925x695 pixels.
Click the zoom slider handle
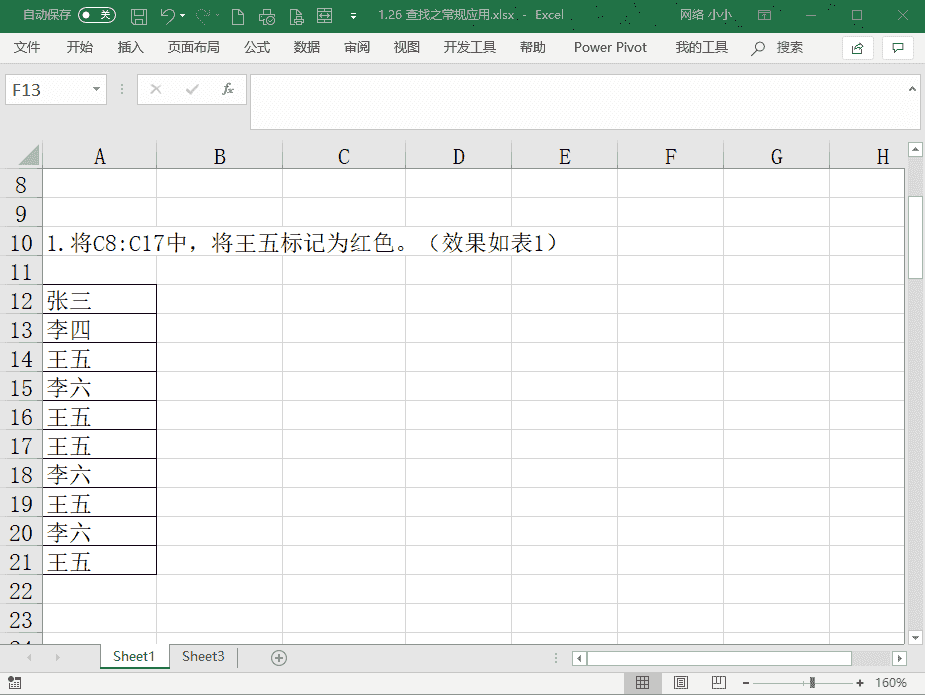(x=812, y=683)
